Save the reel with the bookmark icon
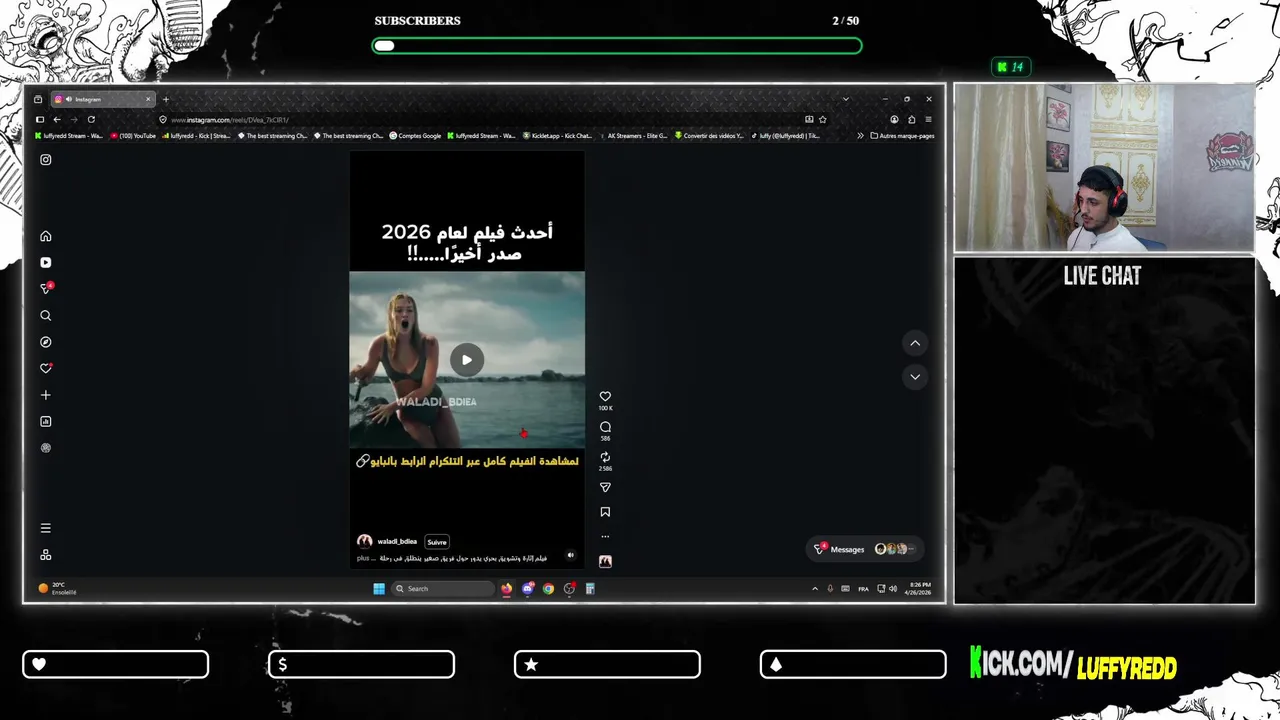Viewport: 1280px width, 720px height. (x=605, y=512)
